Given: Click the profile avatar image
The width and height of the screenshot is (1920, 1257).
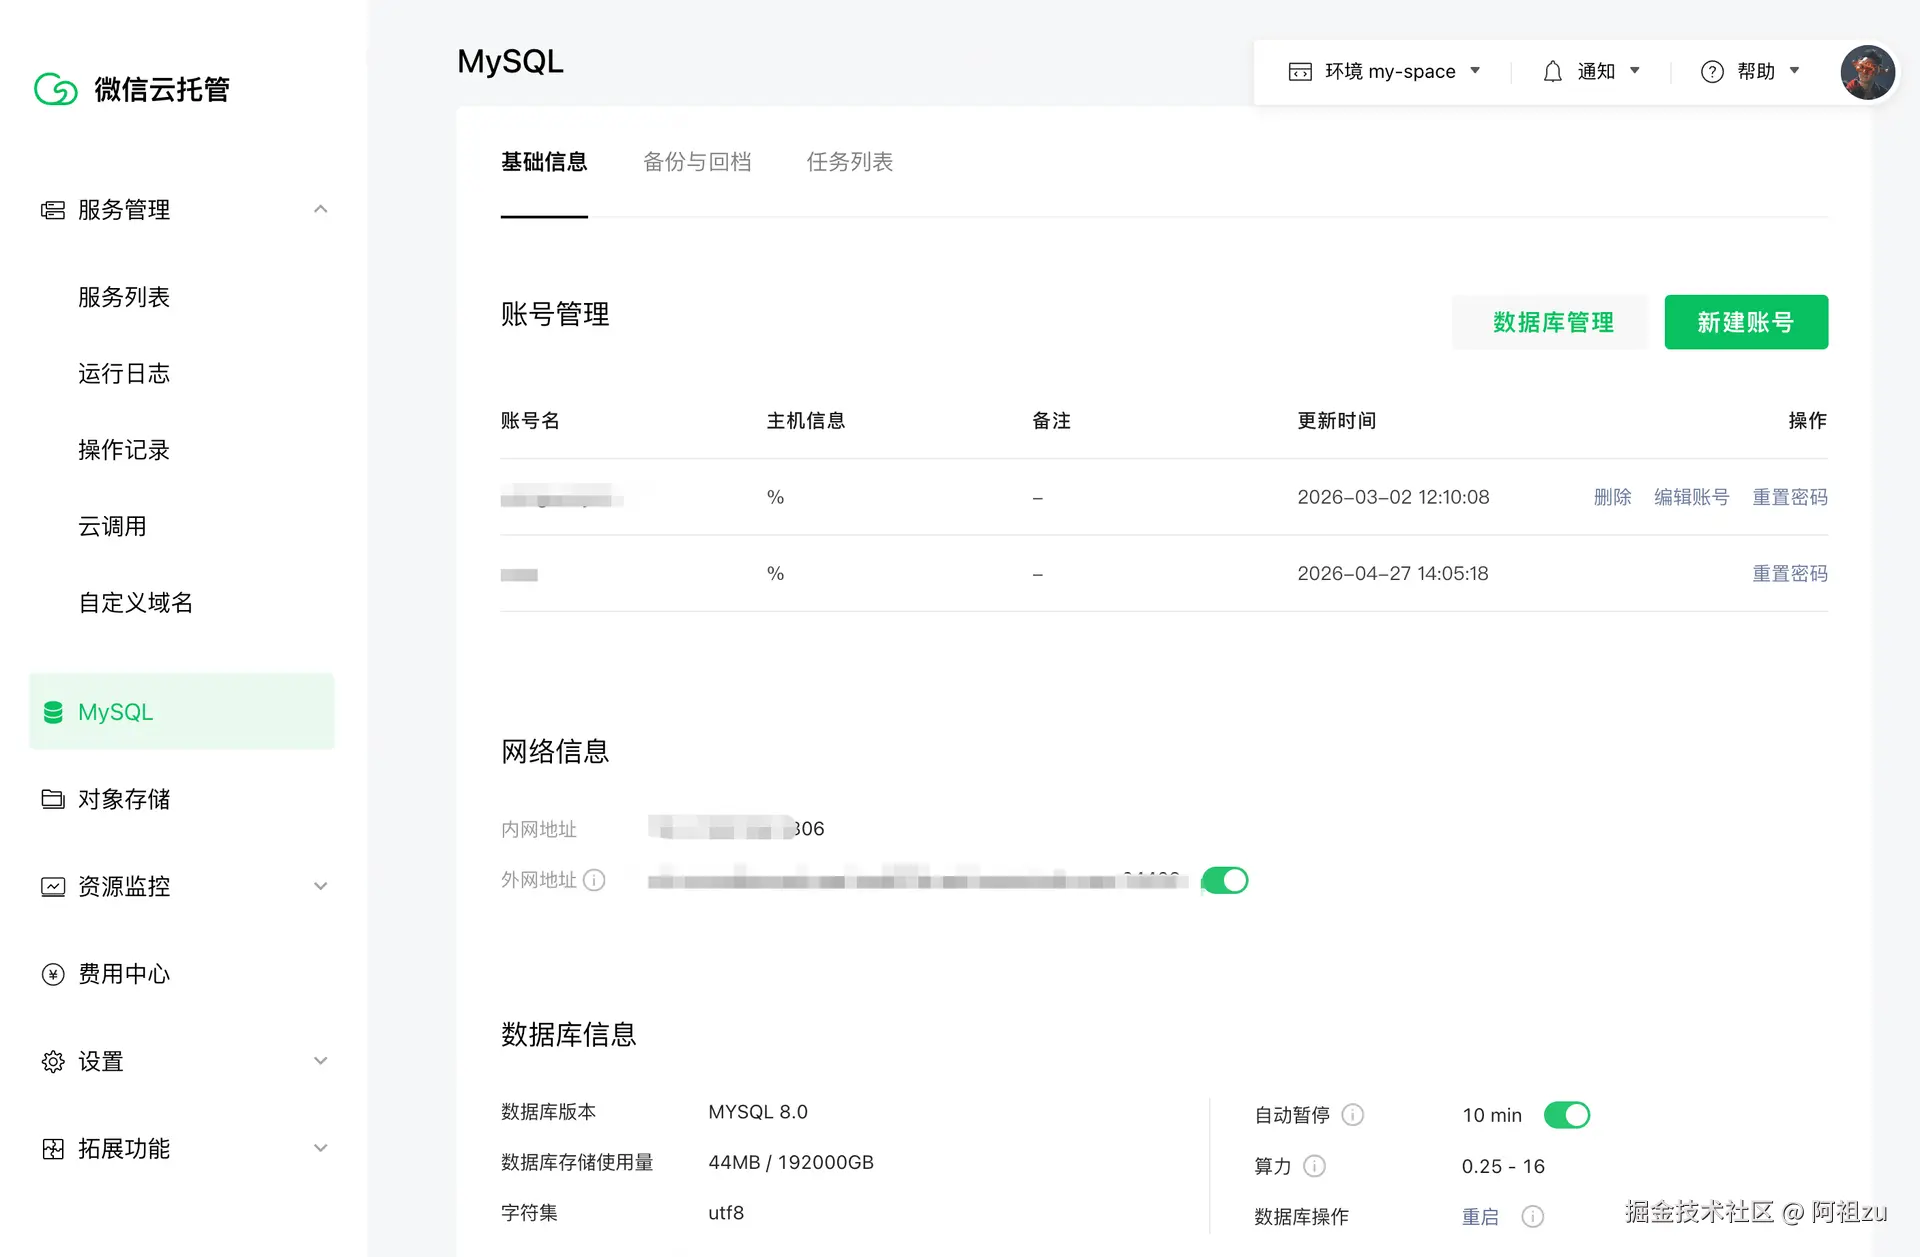Looking at the screenshot, I should tap(1867, 72).
